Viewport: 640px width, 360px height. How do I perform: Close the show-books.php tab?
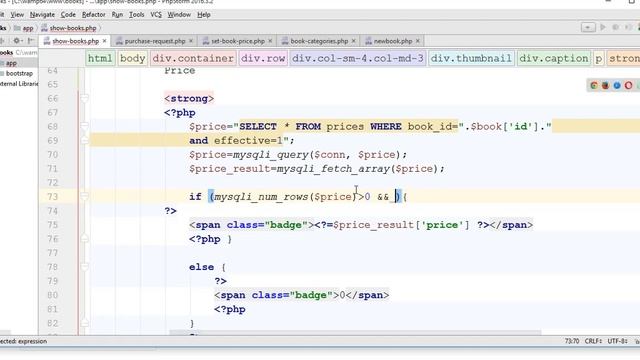(x=104, y=41)
